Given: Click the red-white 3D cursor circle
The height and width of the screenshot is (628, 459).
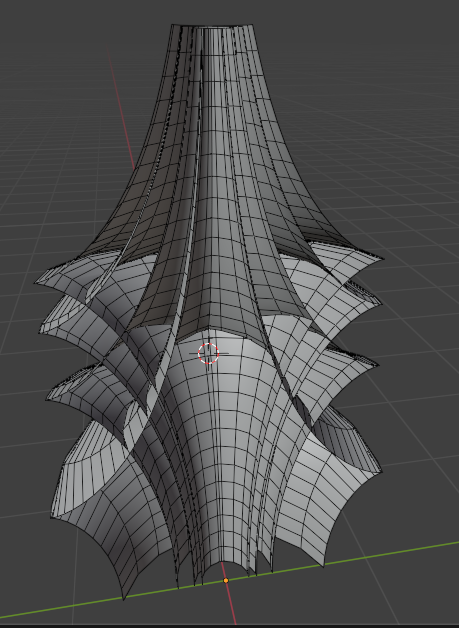Looking at the screenshot, I should click(x=209, y=354).
